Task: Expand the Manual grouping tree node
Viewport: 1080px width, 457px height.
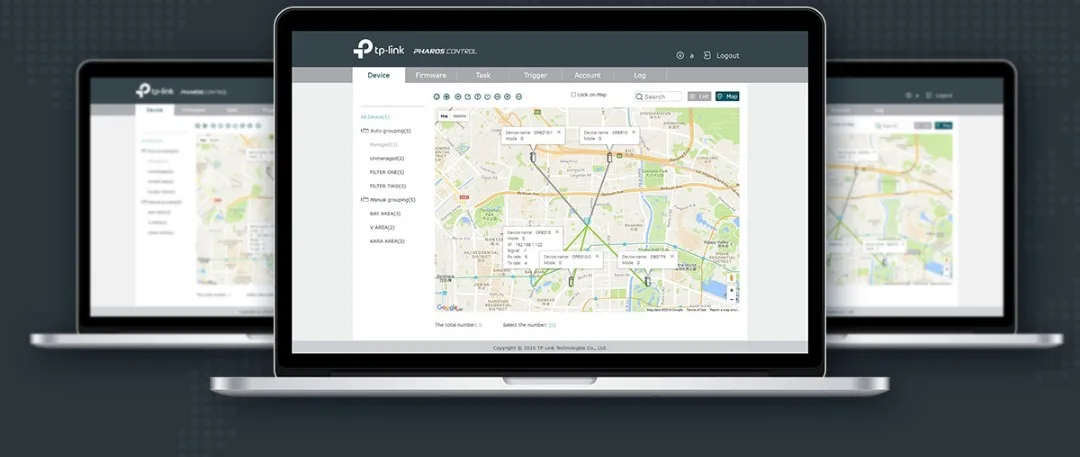Action: click(x=364, y=200)
